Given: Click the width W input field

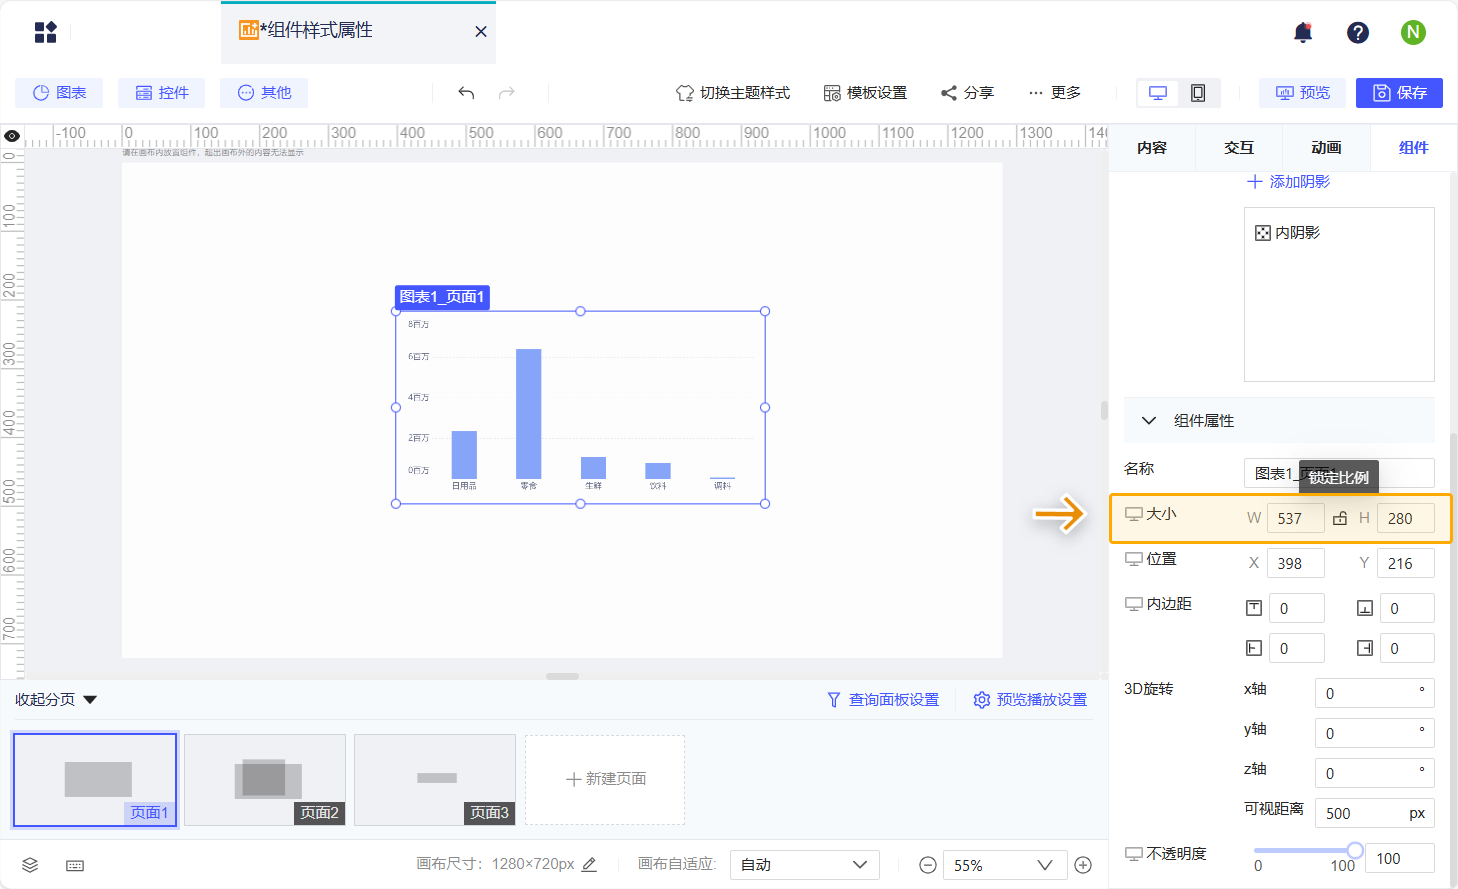Looking at the screenshot, I should (1296, 518).
